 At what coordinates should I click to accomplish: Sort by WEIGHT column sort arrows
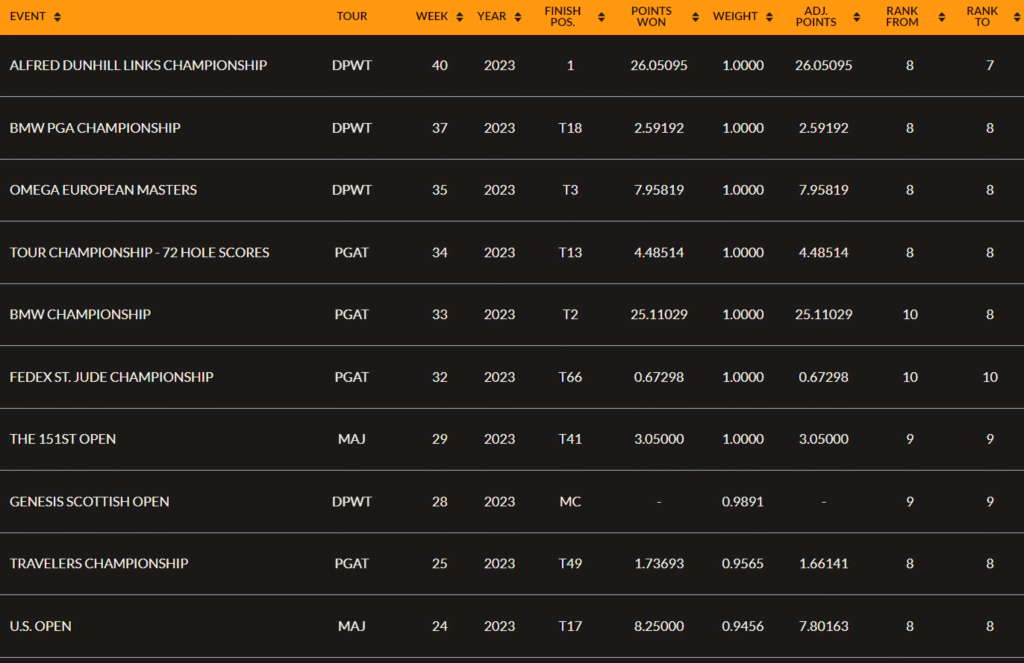[769, 17]
